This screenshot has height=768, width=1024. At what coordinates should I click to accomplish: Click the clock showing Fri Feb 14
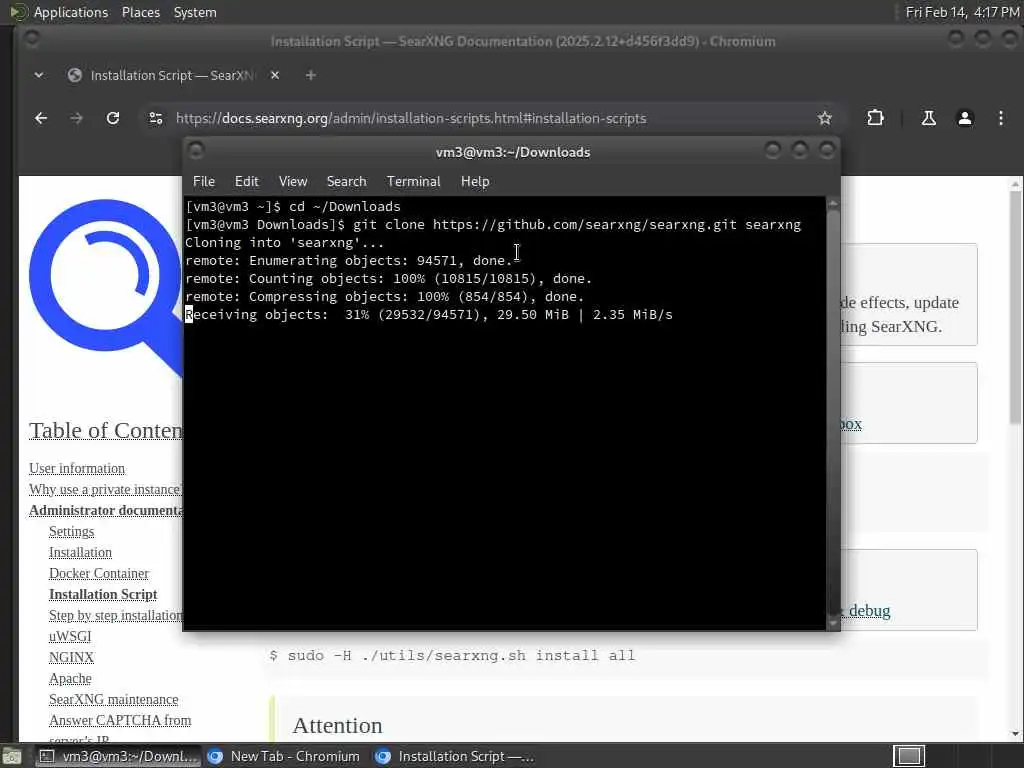pyautogui.click(x=962, y=12)
